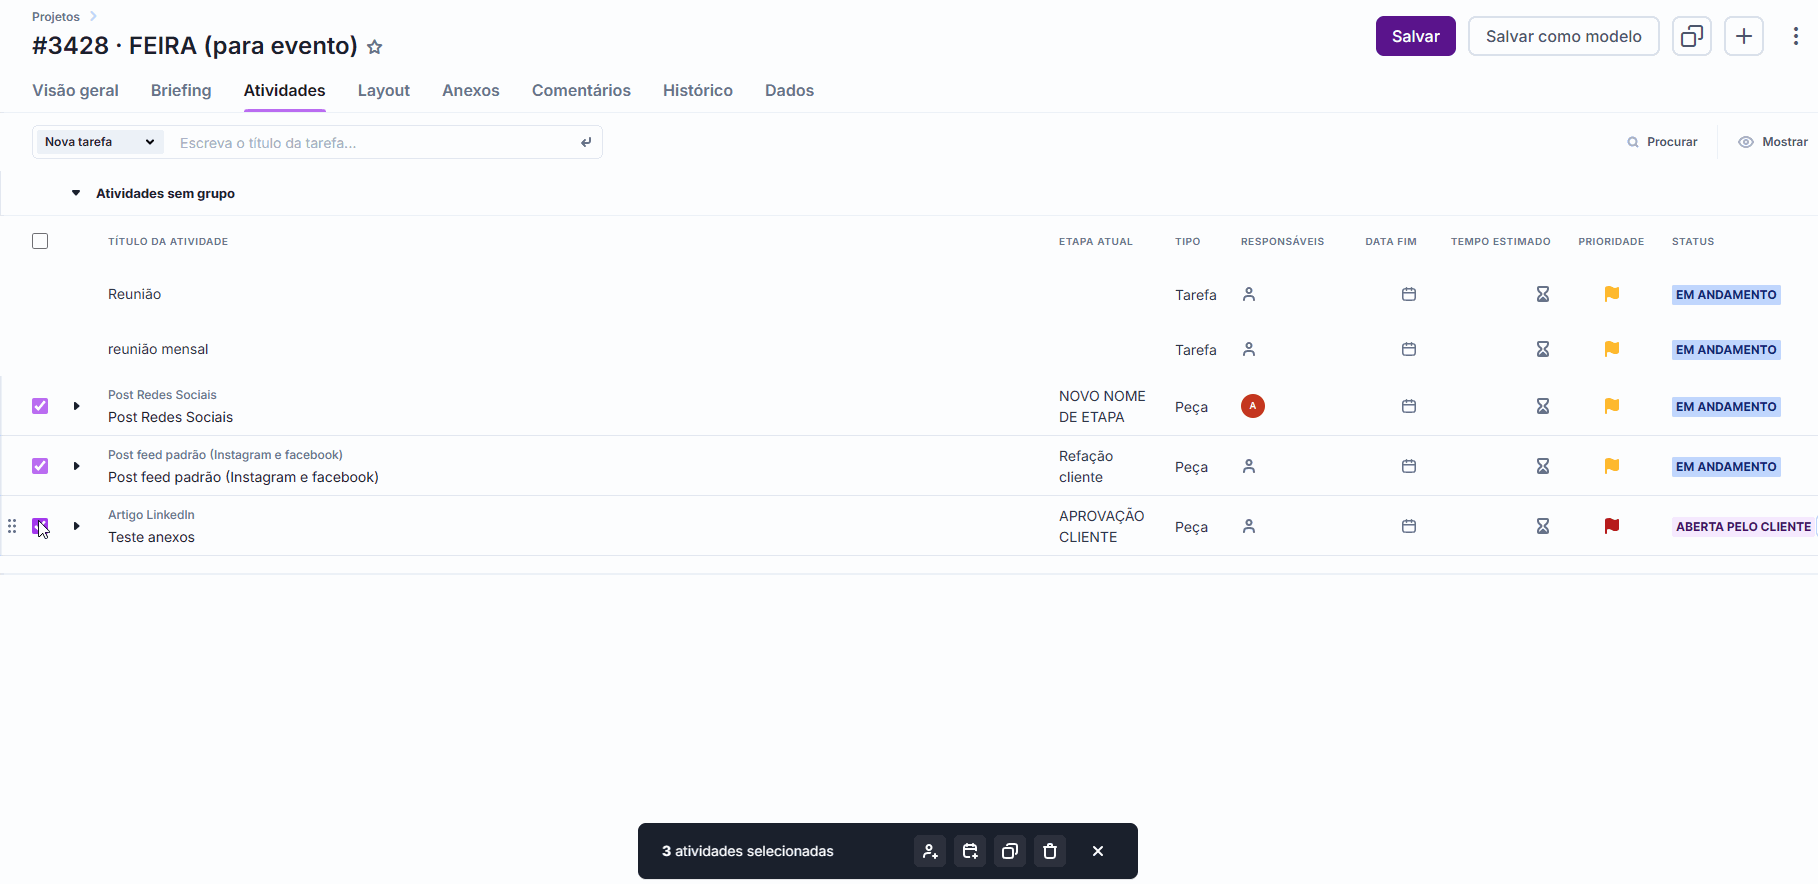
Task: Favorite the project with the star icon
Action: (x=375, y=47)
